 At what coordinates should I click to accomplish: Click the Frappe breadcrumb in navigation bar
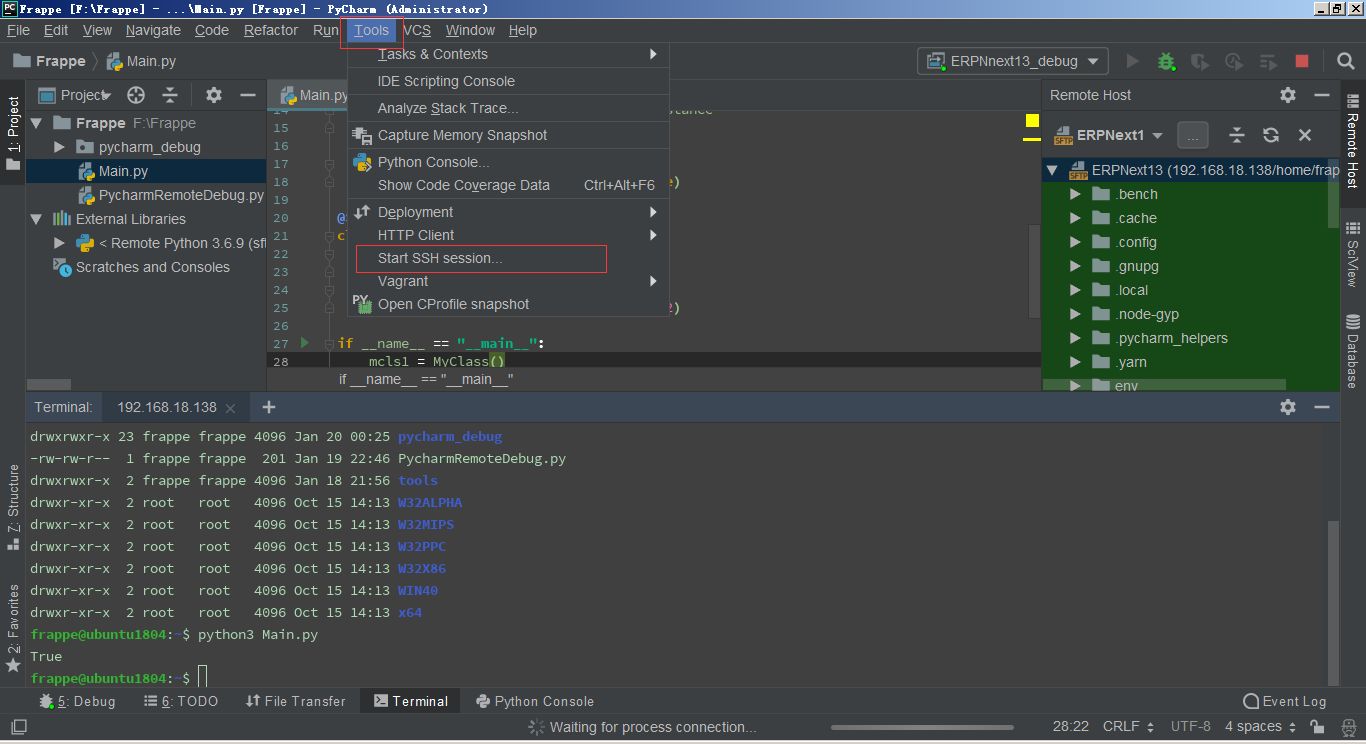coord(49,61)
